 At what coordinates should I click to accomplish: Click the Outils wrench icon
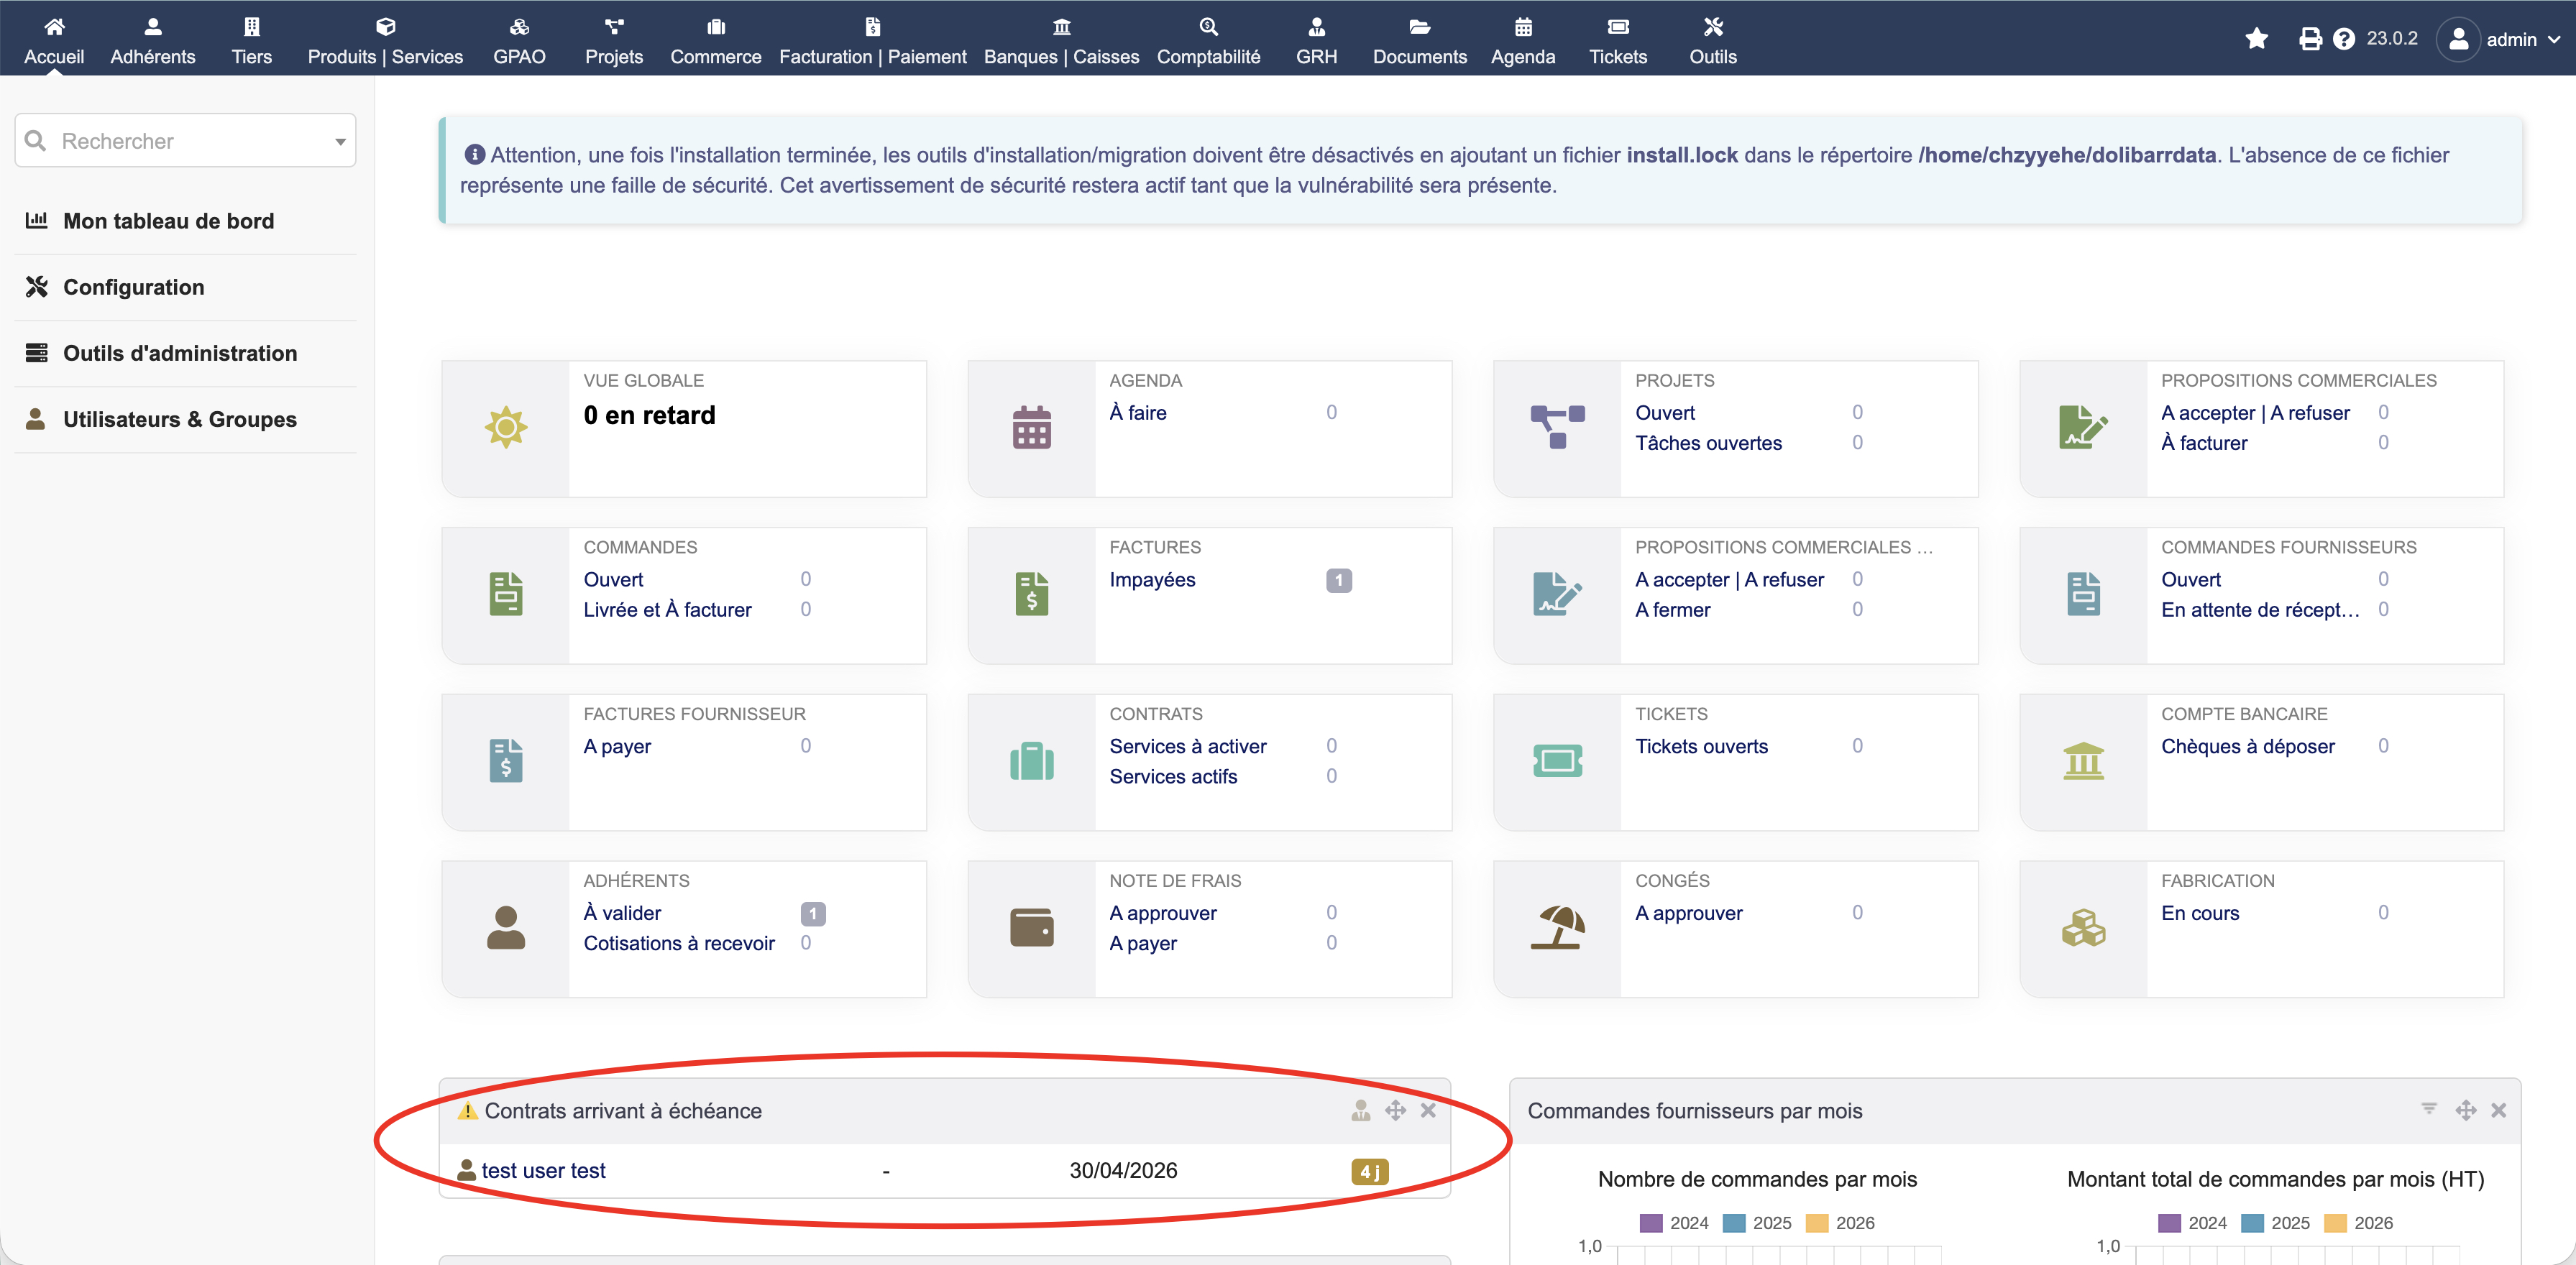[1713, 27]
